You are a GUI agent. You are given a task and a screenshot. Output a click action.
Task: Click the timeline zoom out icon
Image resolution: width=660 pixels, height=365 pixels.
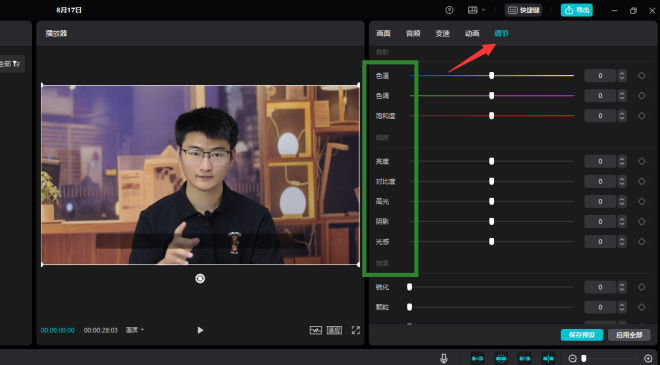tap(572, 358)
